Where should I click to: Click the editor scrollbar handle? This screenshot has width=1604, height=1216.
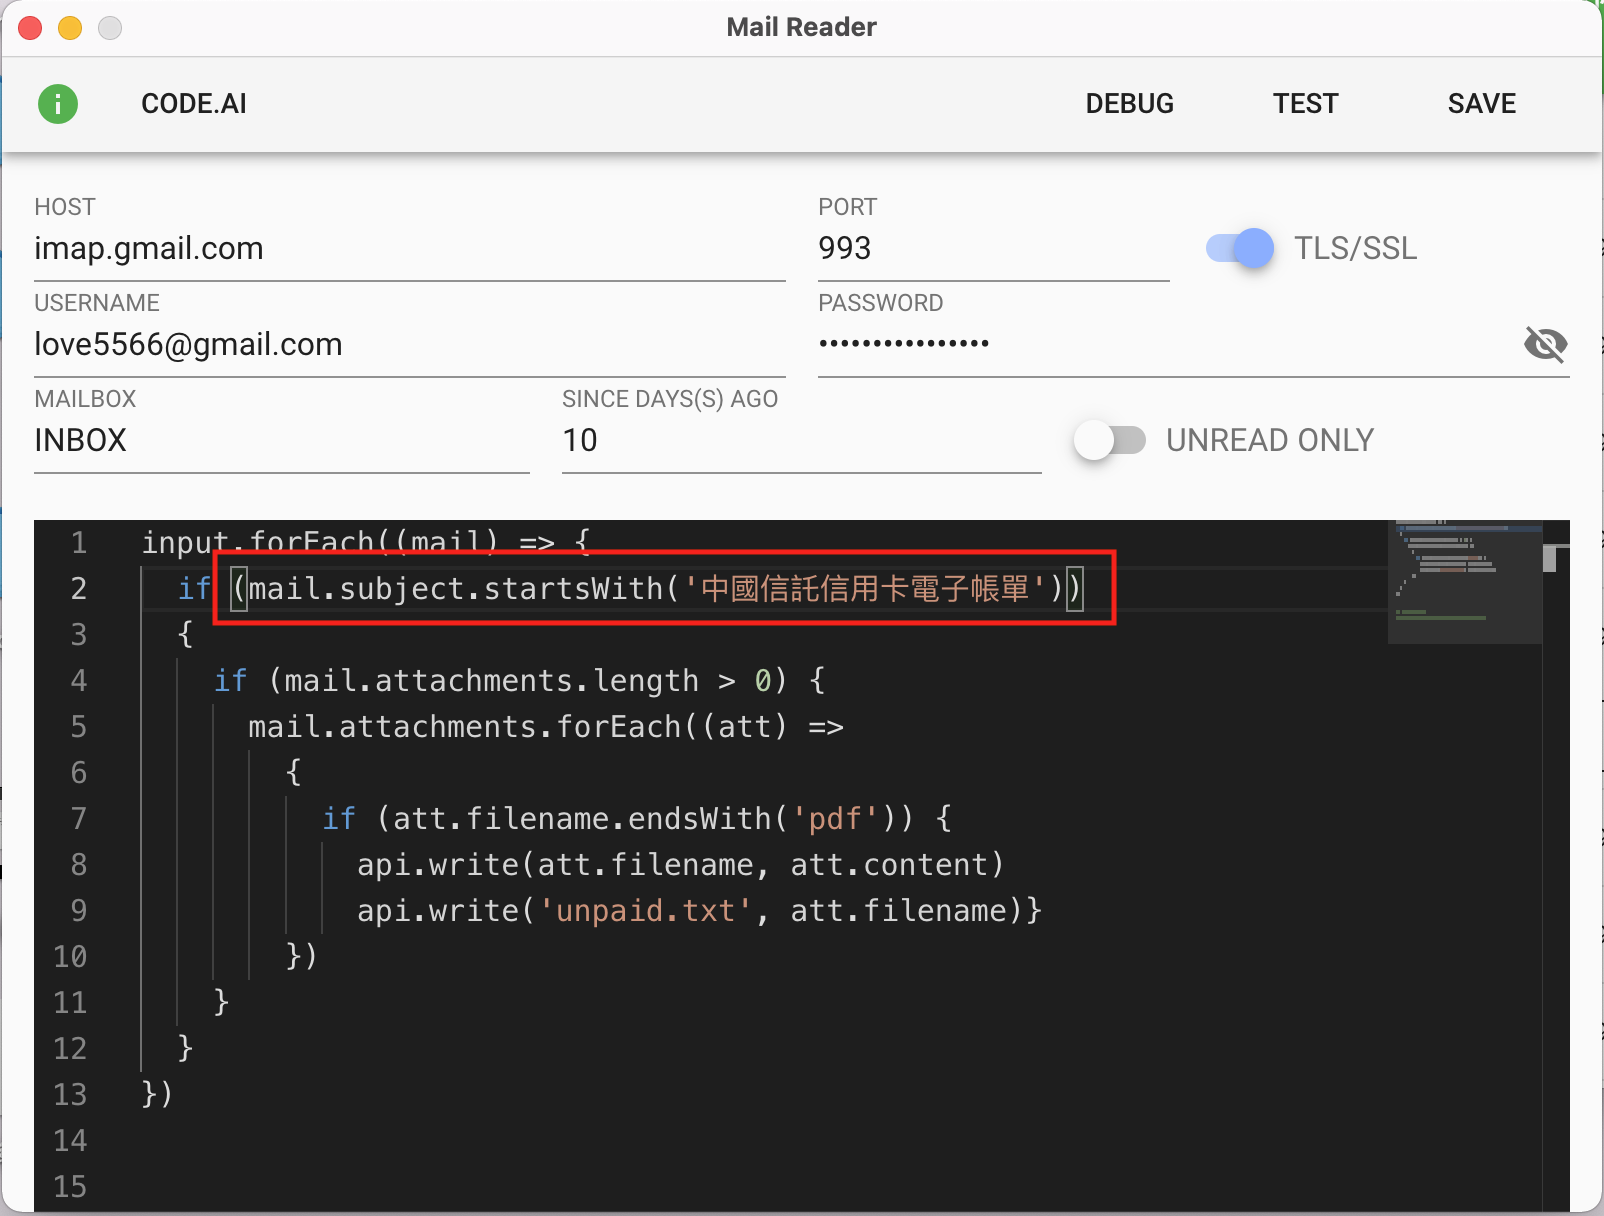point(1551,557)
